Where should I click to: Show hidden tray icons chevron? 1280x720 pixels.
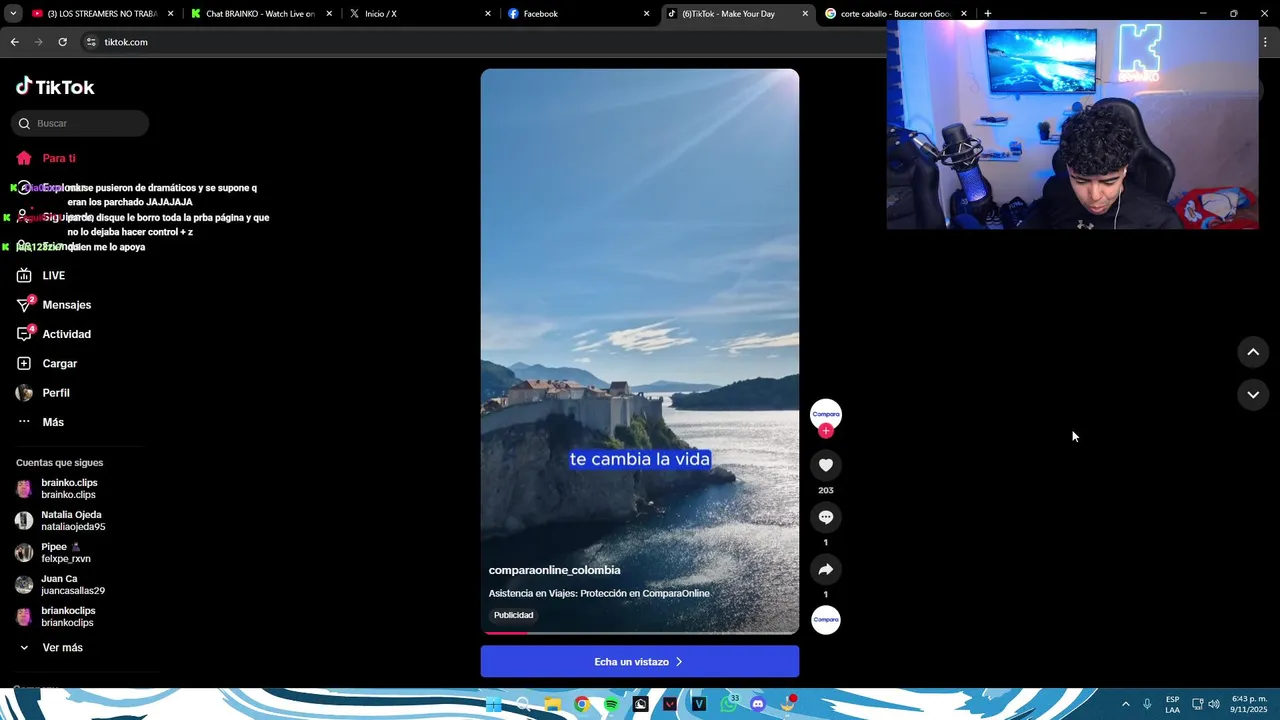[x=1125, y=704]
